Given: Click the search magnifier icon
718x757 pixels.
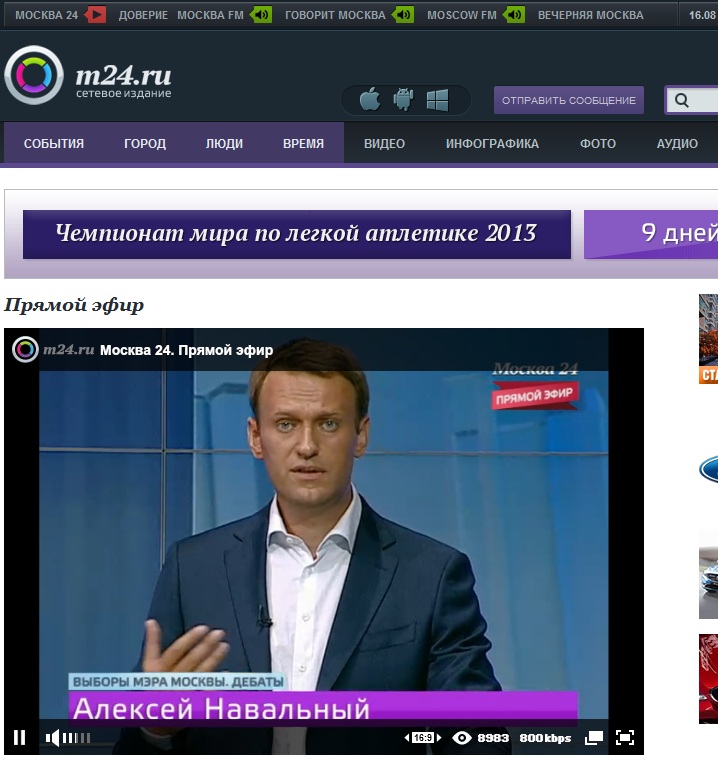Looking at the screenshot, I should click(x=682, y=100).
